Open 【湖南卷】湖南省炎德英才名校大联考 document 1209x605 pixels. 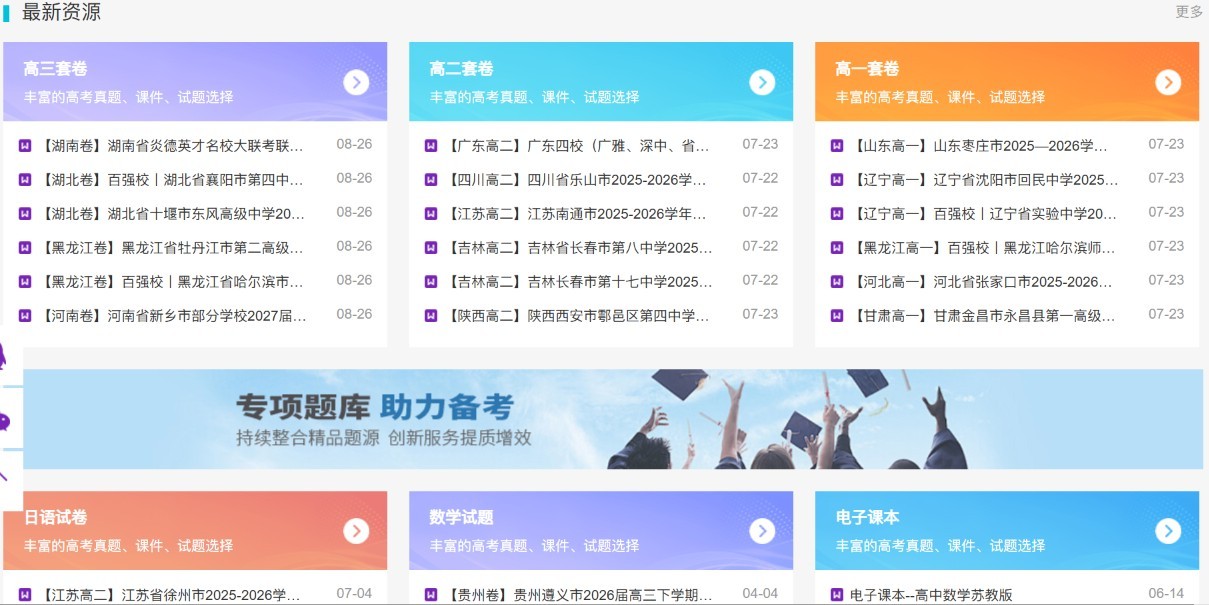coord(172,146)
